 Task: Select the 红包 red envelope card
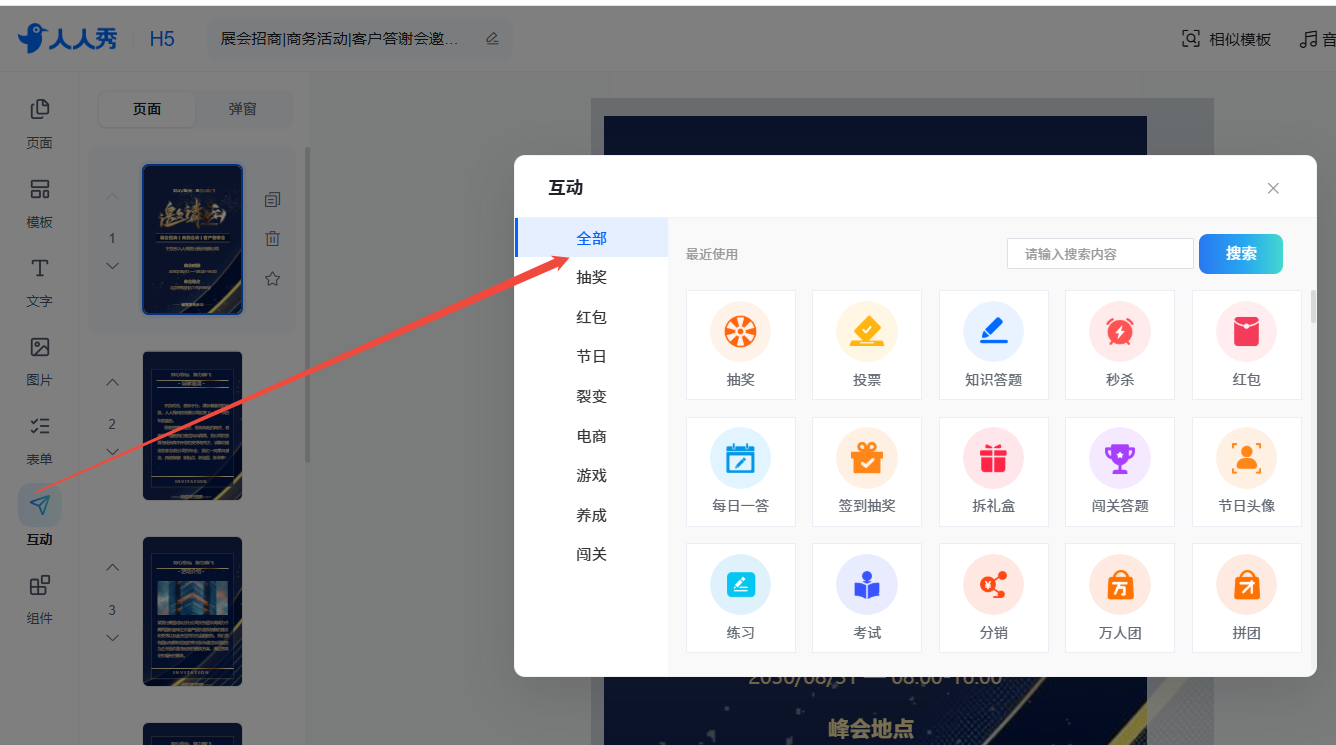(1247, 345)
